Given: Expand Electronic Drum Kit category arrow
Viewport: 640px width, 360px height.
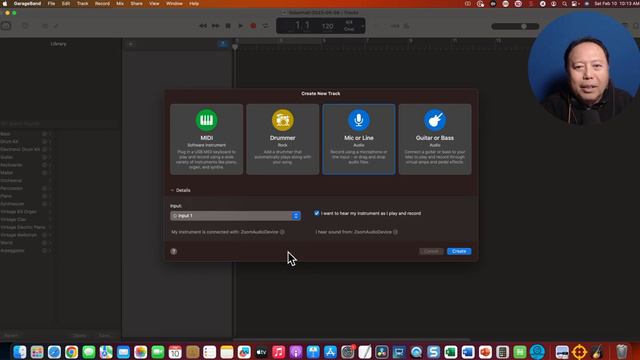Looking at the screenshot, I should tap(50, 149).
